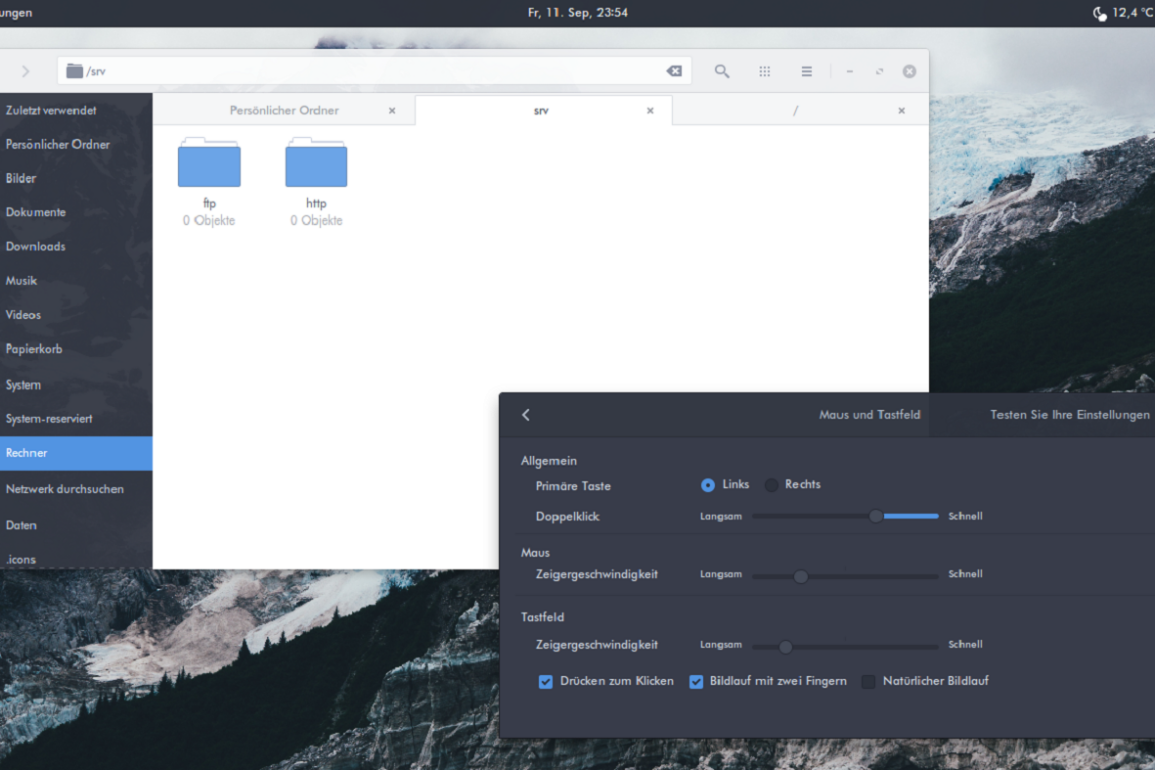
Task: Close the srv tab
Action: tap(650, 111)
